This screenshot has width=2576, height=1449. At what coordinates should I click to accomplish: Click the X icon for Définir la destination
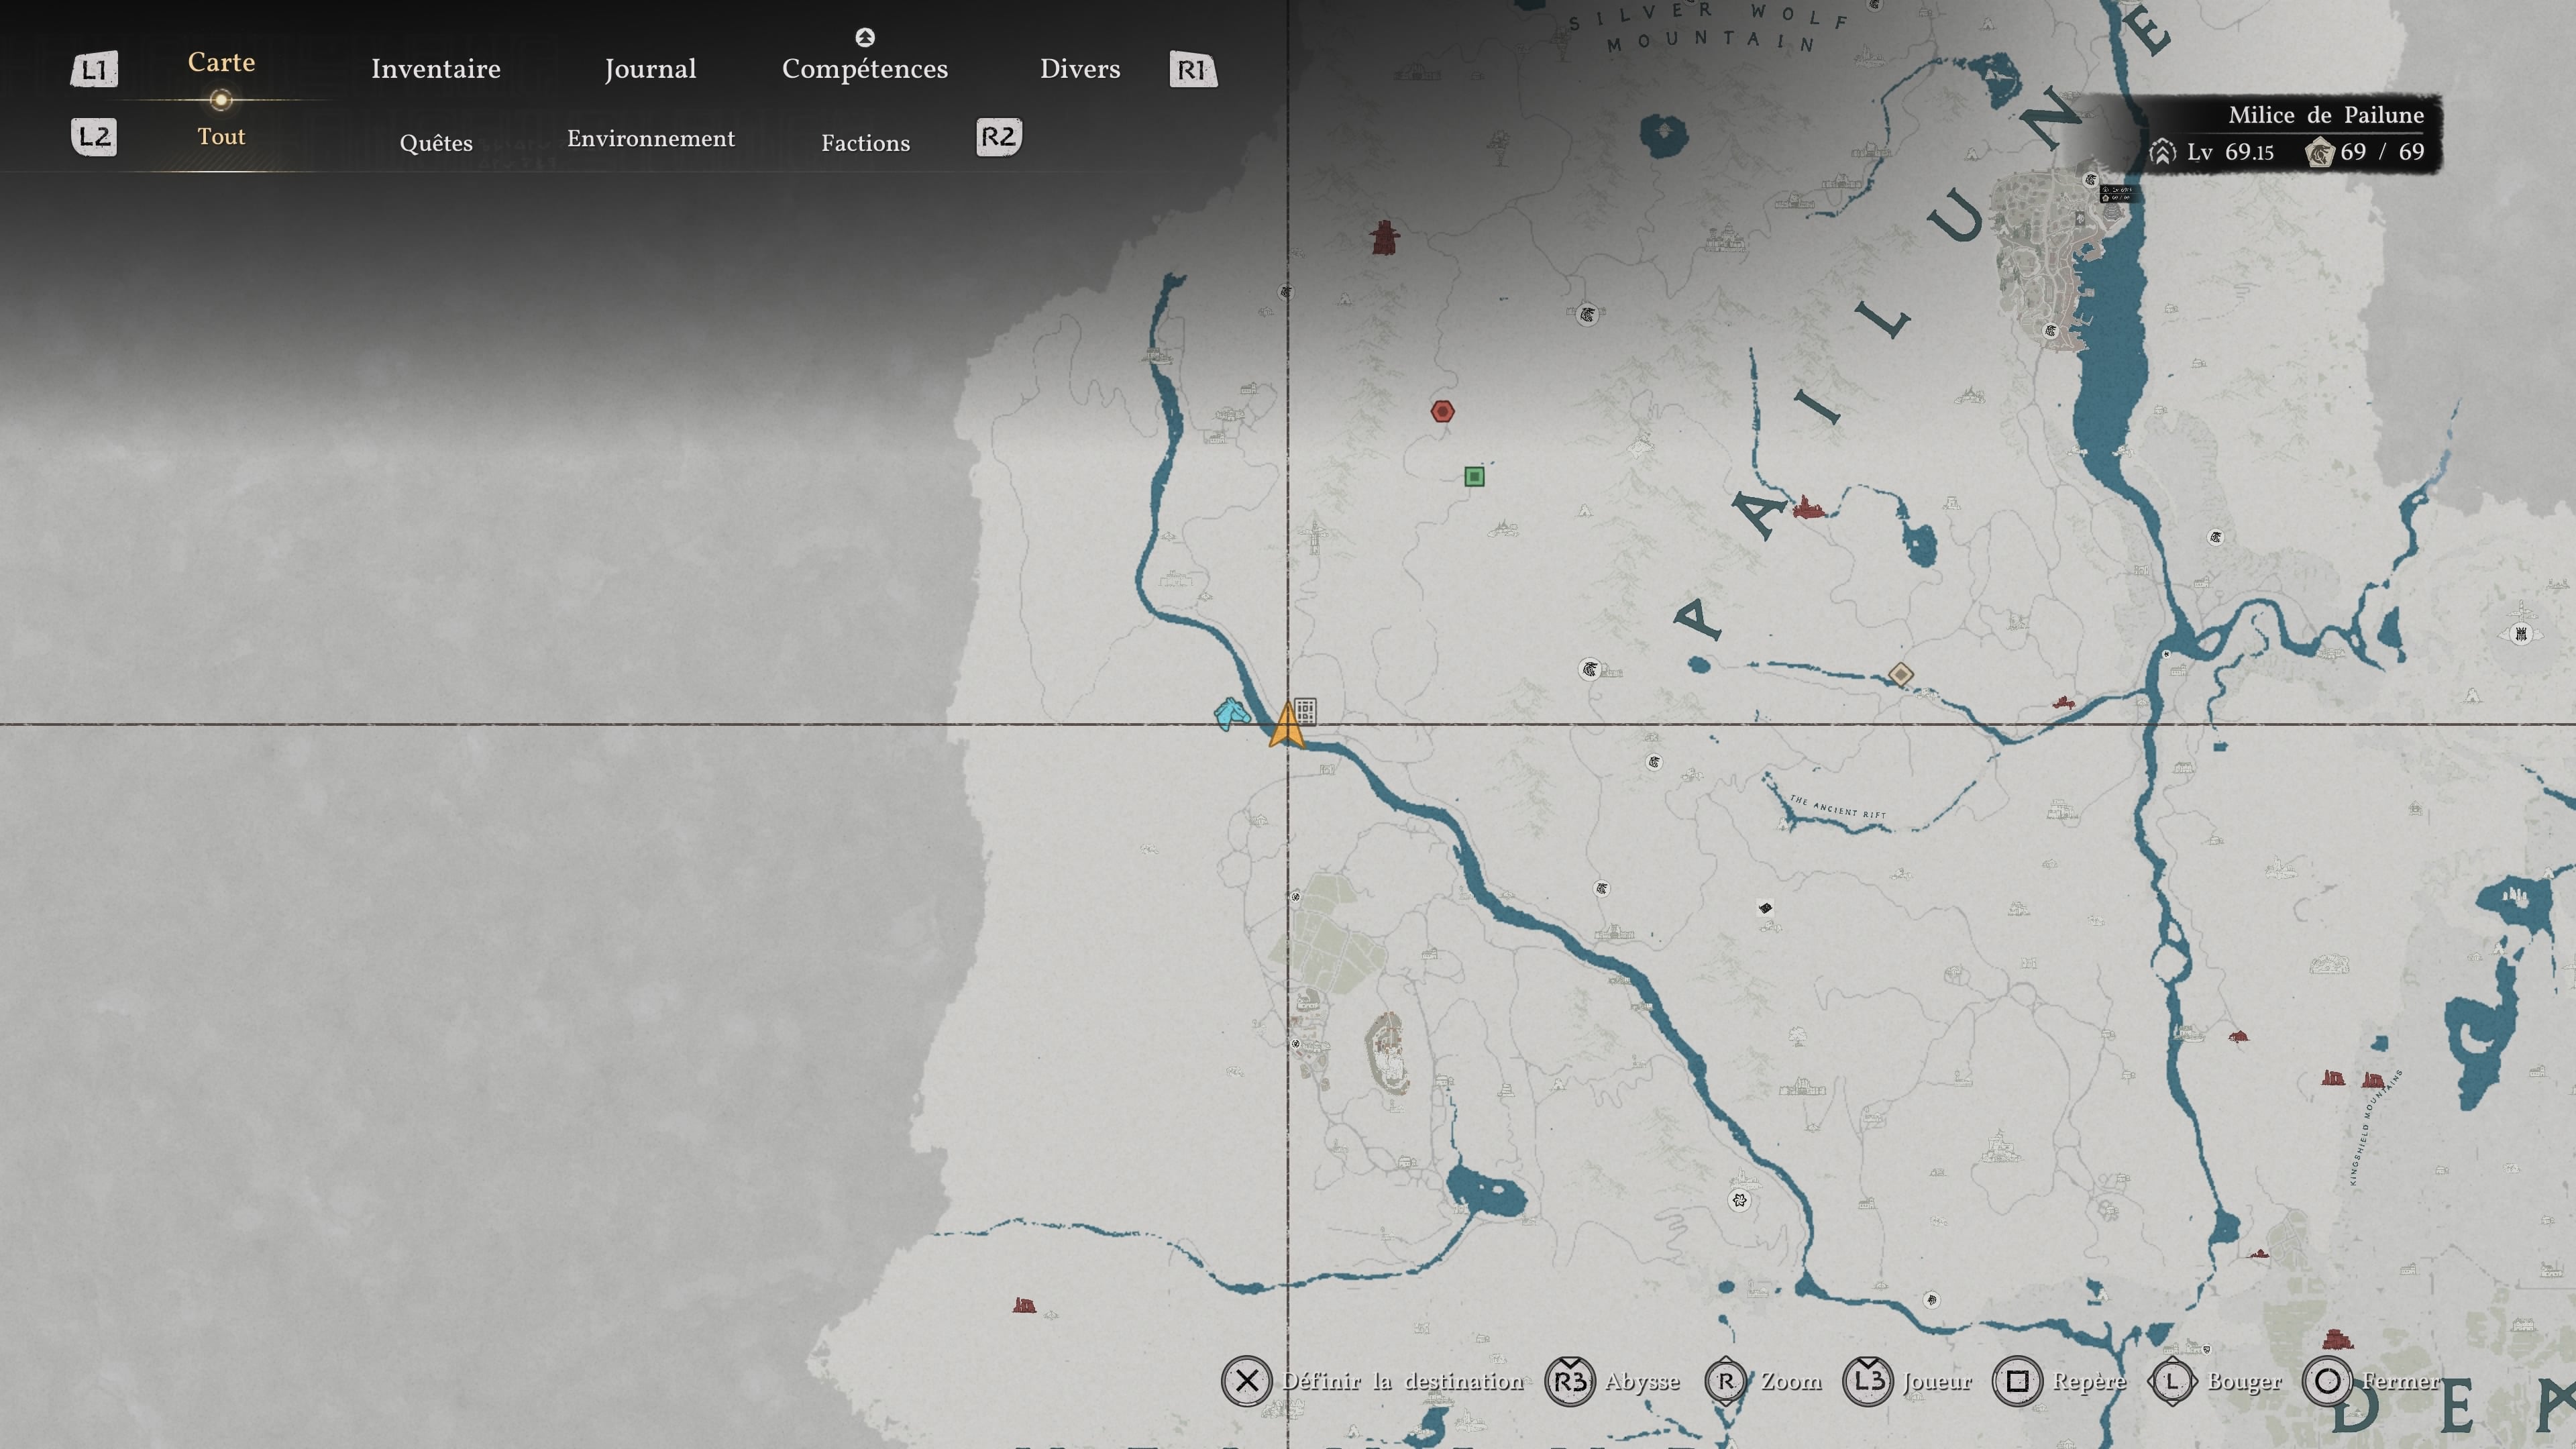[x=1246, y=1381]
